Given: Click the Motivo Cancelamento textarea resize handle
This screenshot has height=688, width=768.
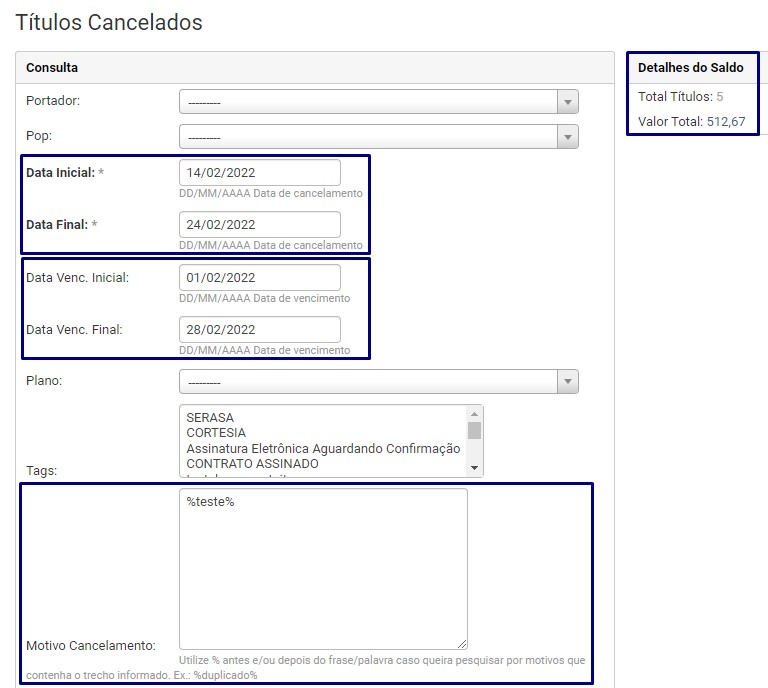Looking at the screenshot, I should click(x=462, y=644).
